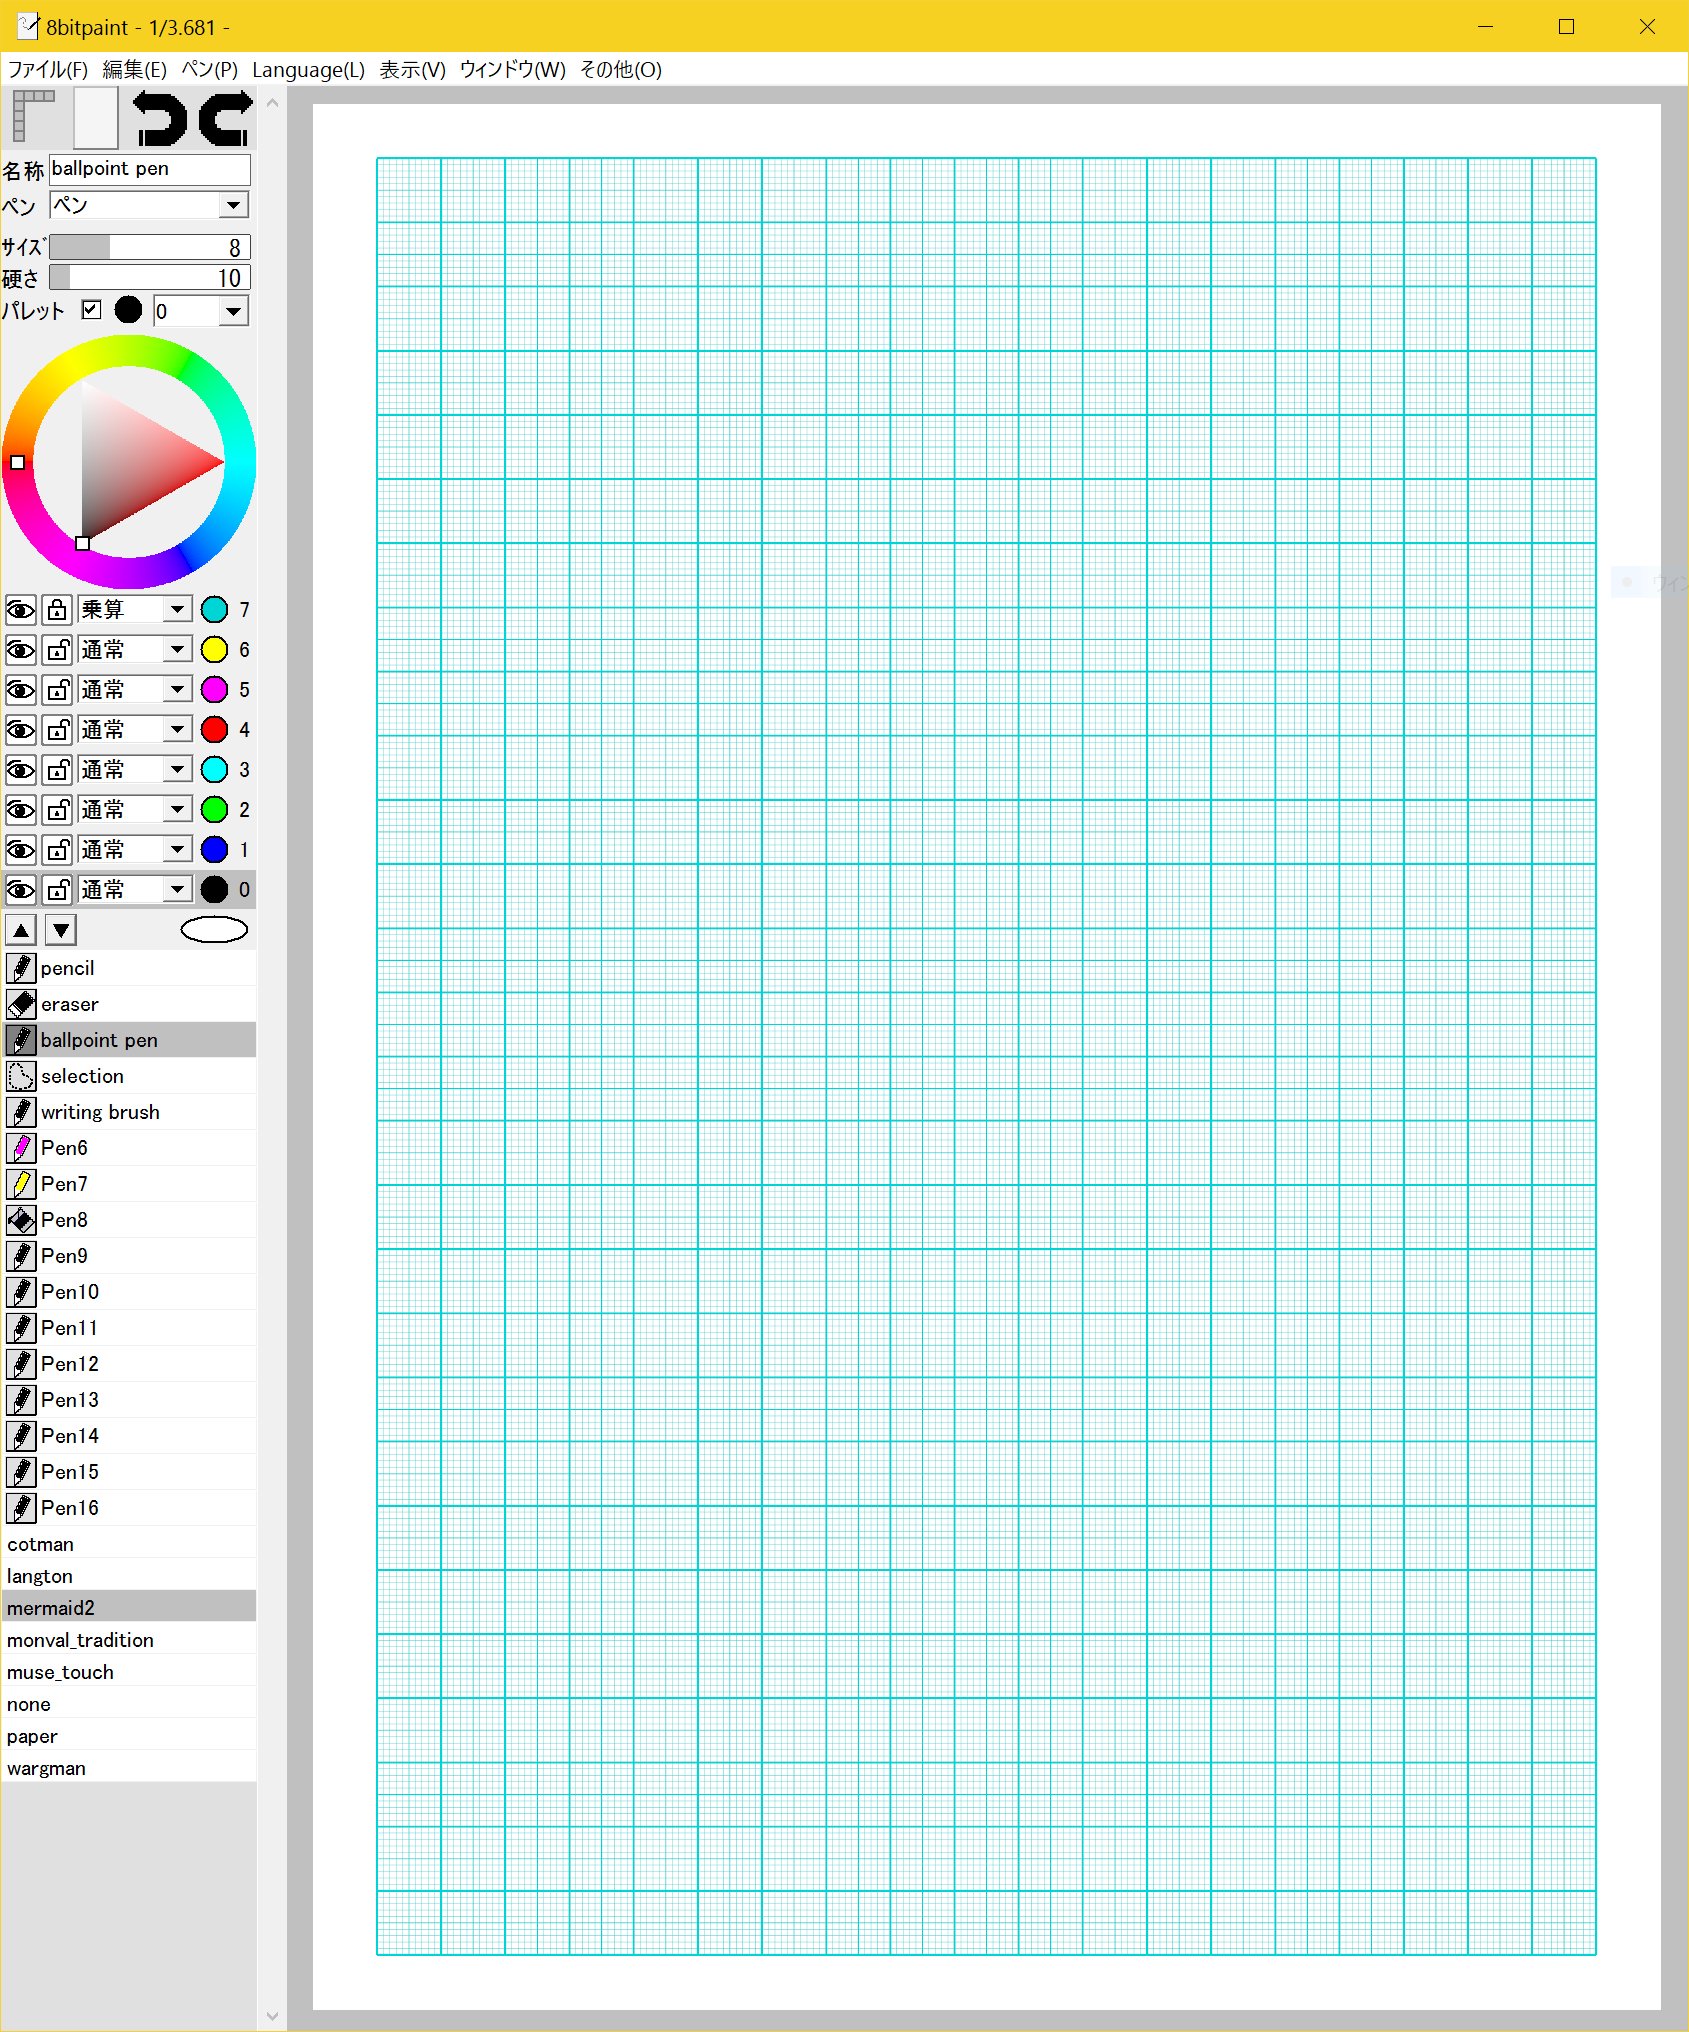Click the size slider
The height and width of the screenshot is (2032, 1689).
[x=150, y=247]
